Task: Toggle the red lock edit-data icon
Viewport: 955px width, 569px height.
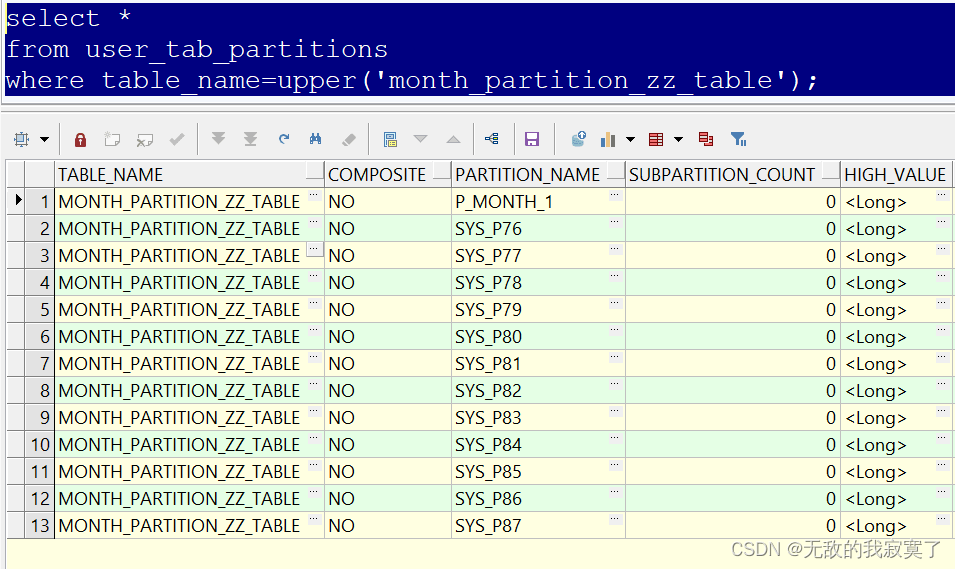Action: [x=80, y=140]
